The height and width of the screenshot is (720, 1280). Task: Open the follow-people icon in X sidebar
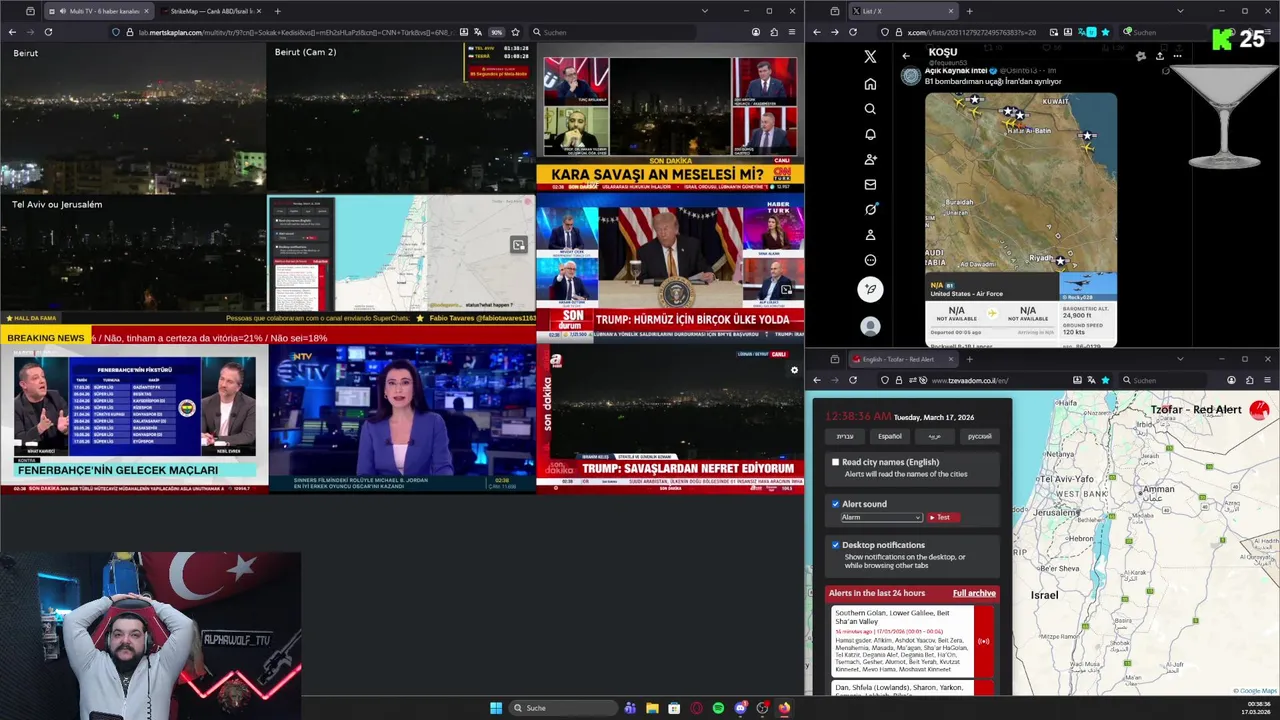tap(870, 159)
